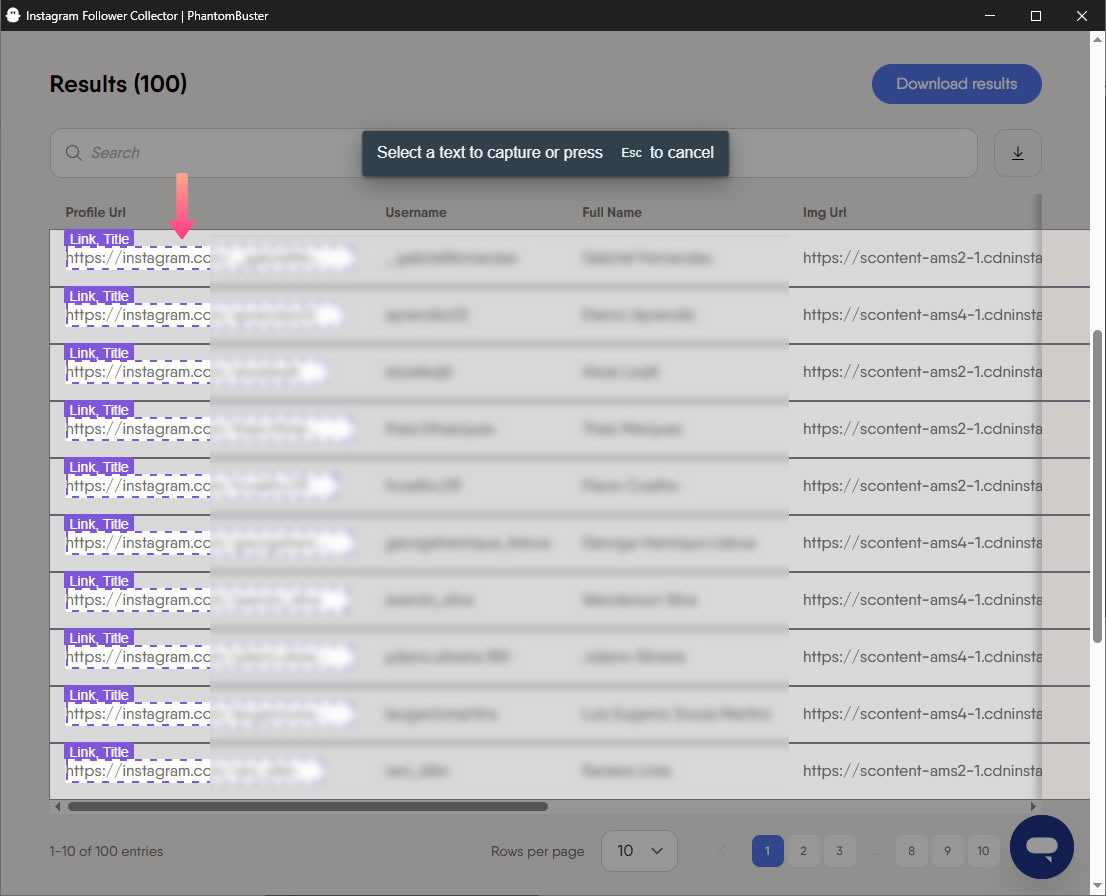Click the previous page arrow in pagination
Viewport: 1106px width, 896px height.
[x=722, y=851]
